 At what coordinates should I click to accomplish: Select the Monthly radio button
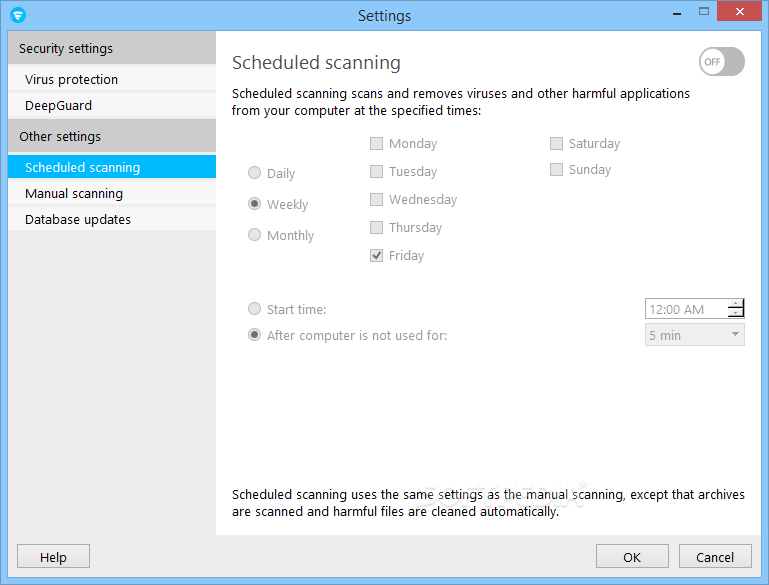coord(254,234)
